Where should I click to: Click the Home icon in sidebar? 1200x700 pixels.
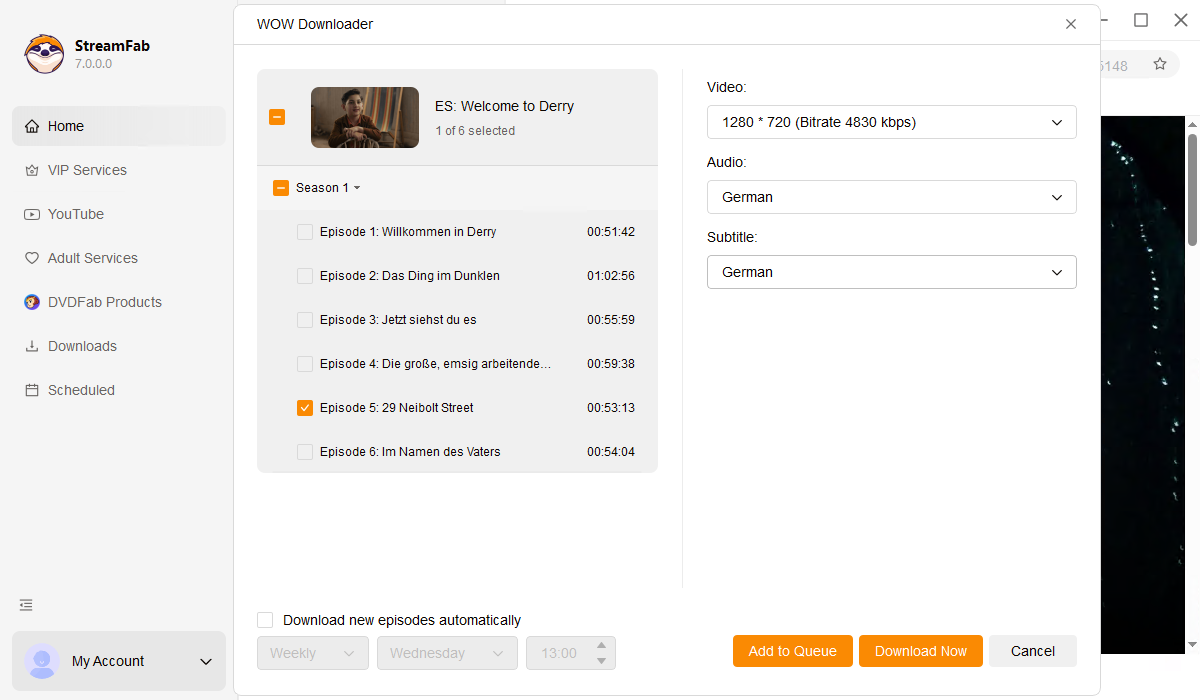(x=32, y=126)
